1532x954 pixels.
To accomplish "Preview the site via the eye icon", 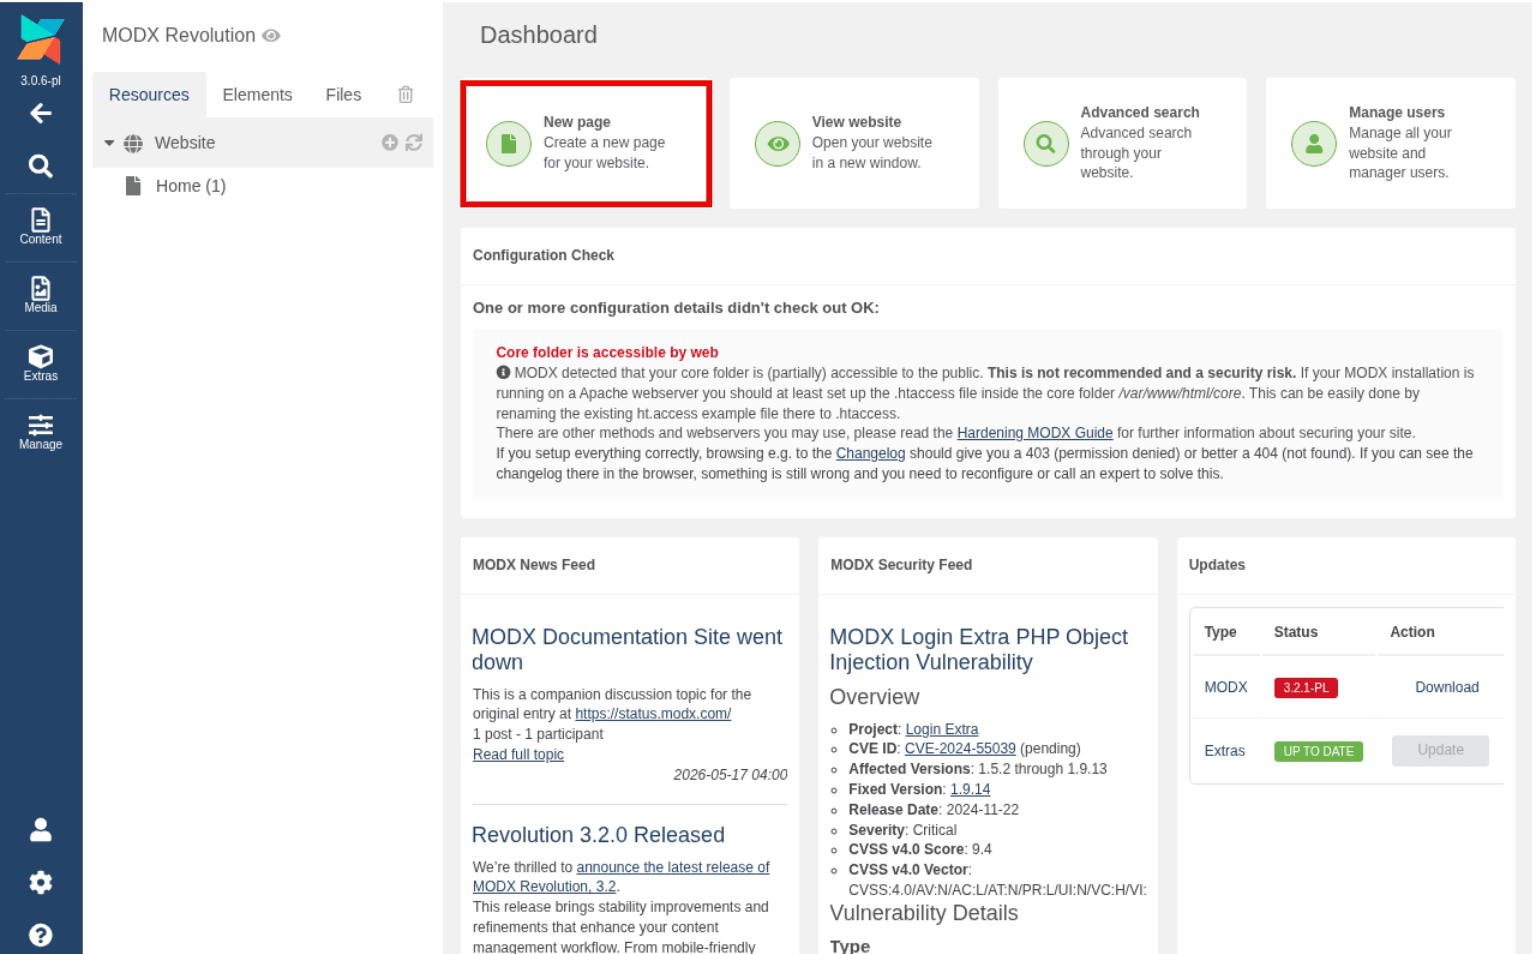I will point(271,36).
